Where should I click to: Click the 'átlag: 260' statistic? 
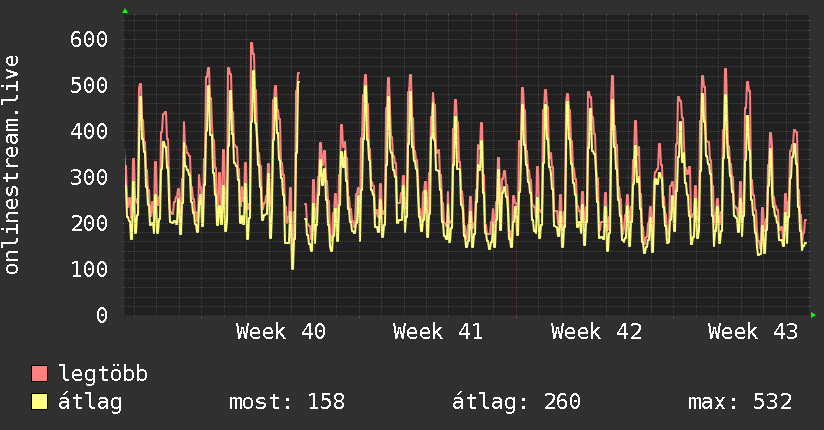[516, 402]
